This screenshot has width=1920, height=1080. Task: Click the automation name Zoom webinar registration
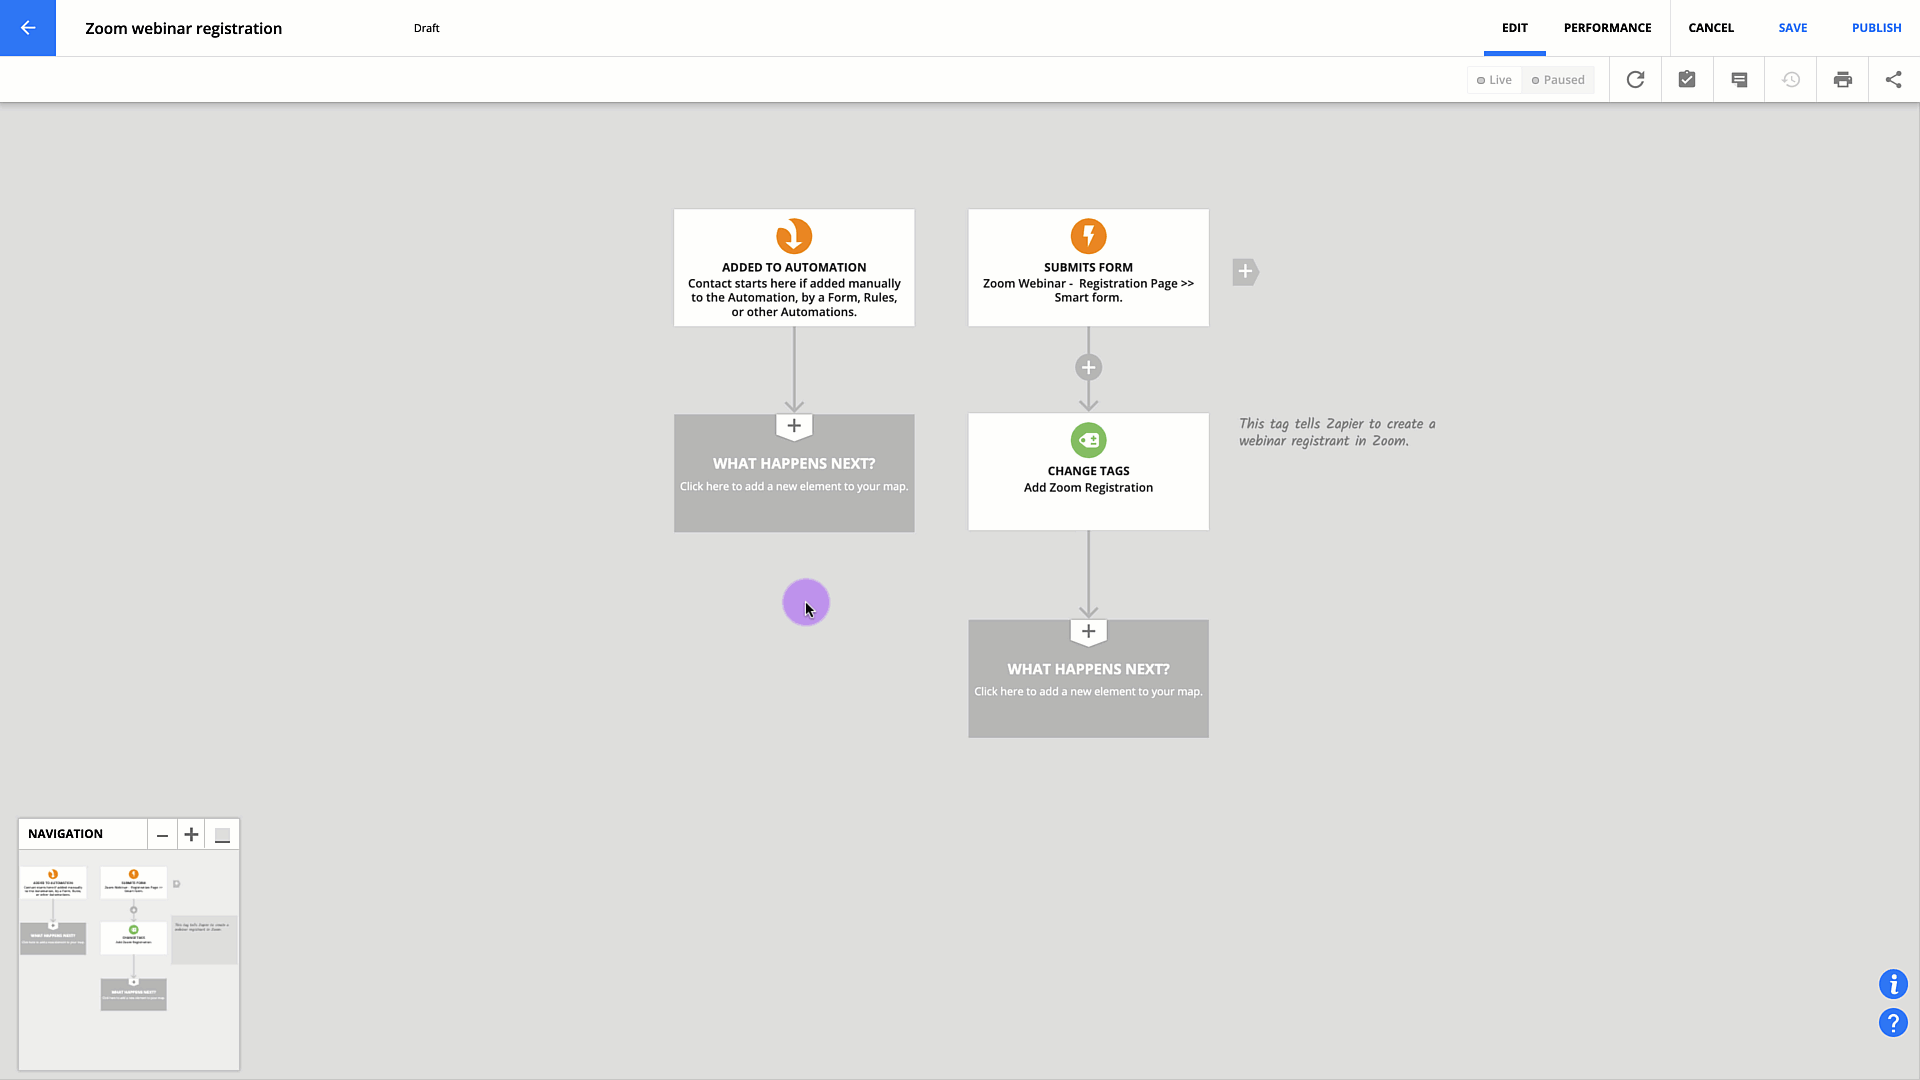[x=183, y=28]
